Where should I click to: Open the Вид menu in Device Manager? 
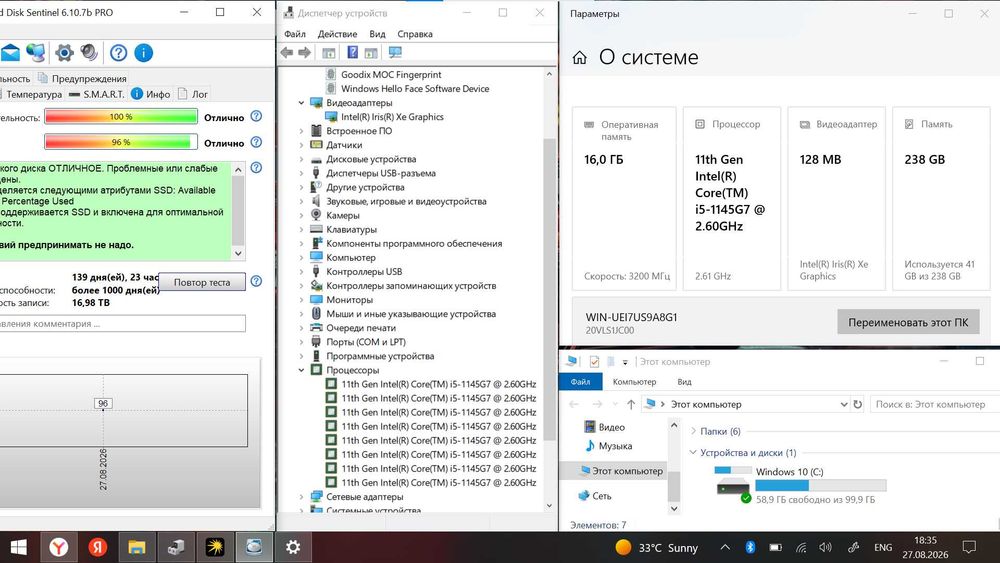[378, 34]
